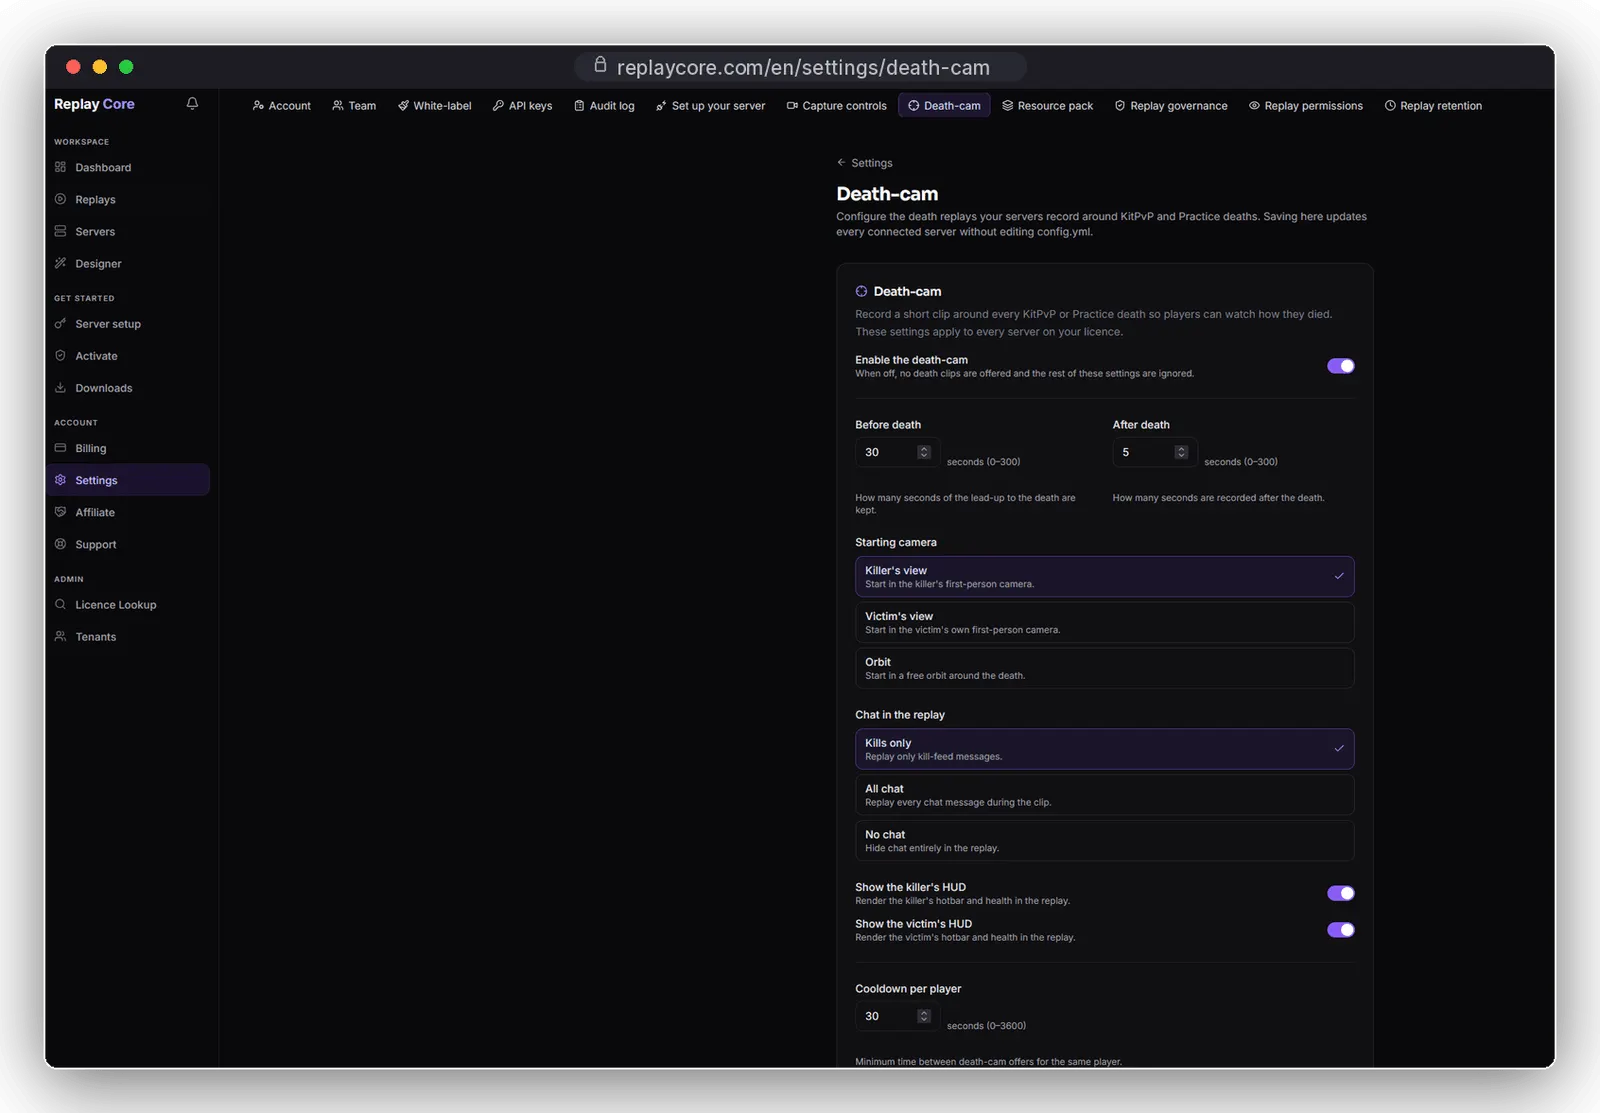The height and width of the screenshot is (1113, 1600).
Task: Click the Audit log tab's clipboard icon
Action: [x=579, y=105]
